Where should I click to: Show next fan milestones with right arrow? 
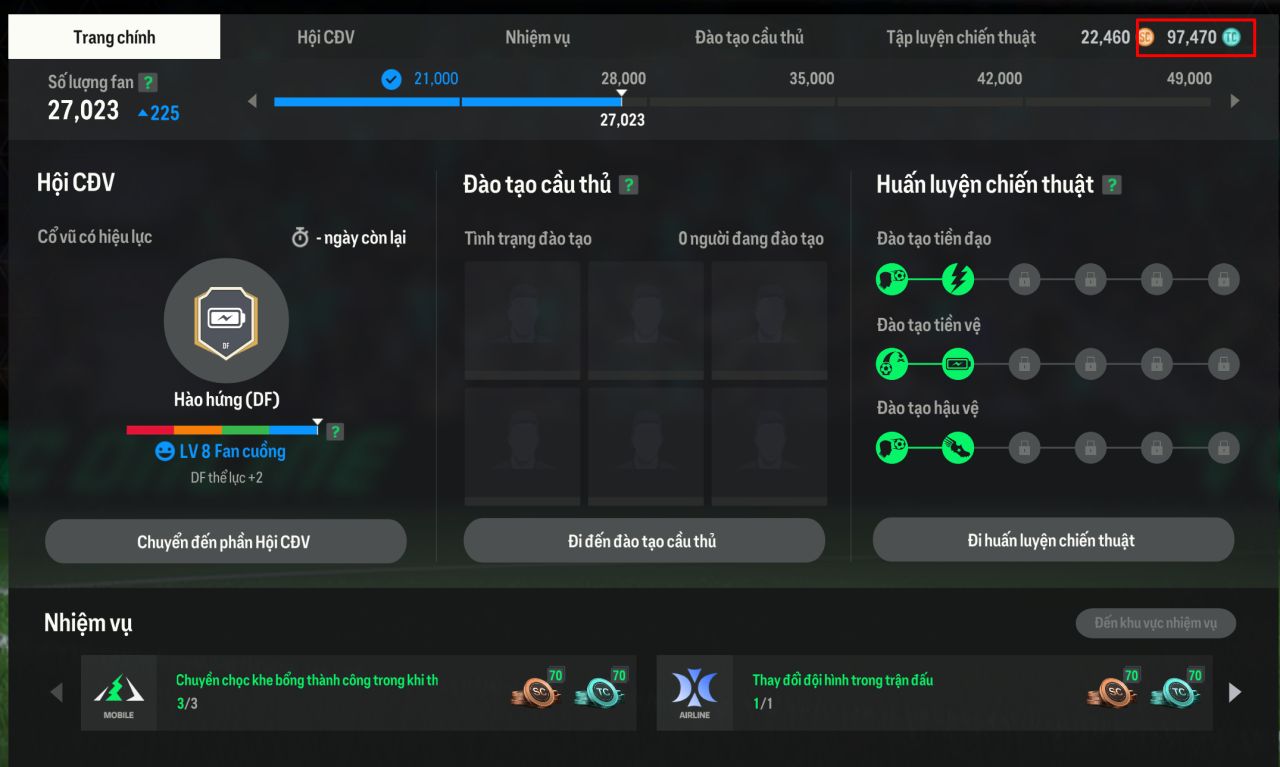(1235, 101)
